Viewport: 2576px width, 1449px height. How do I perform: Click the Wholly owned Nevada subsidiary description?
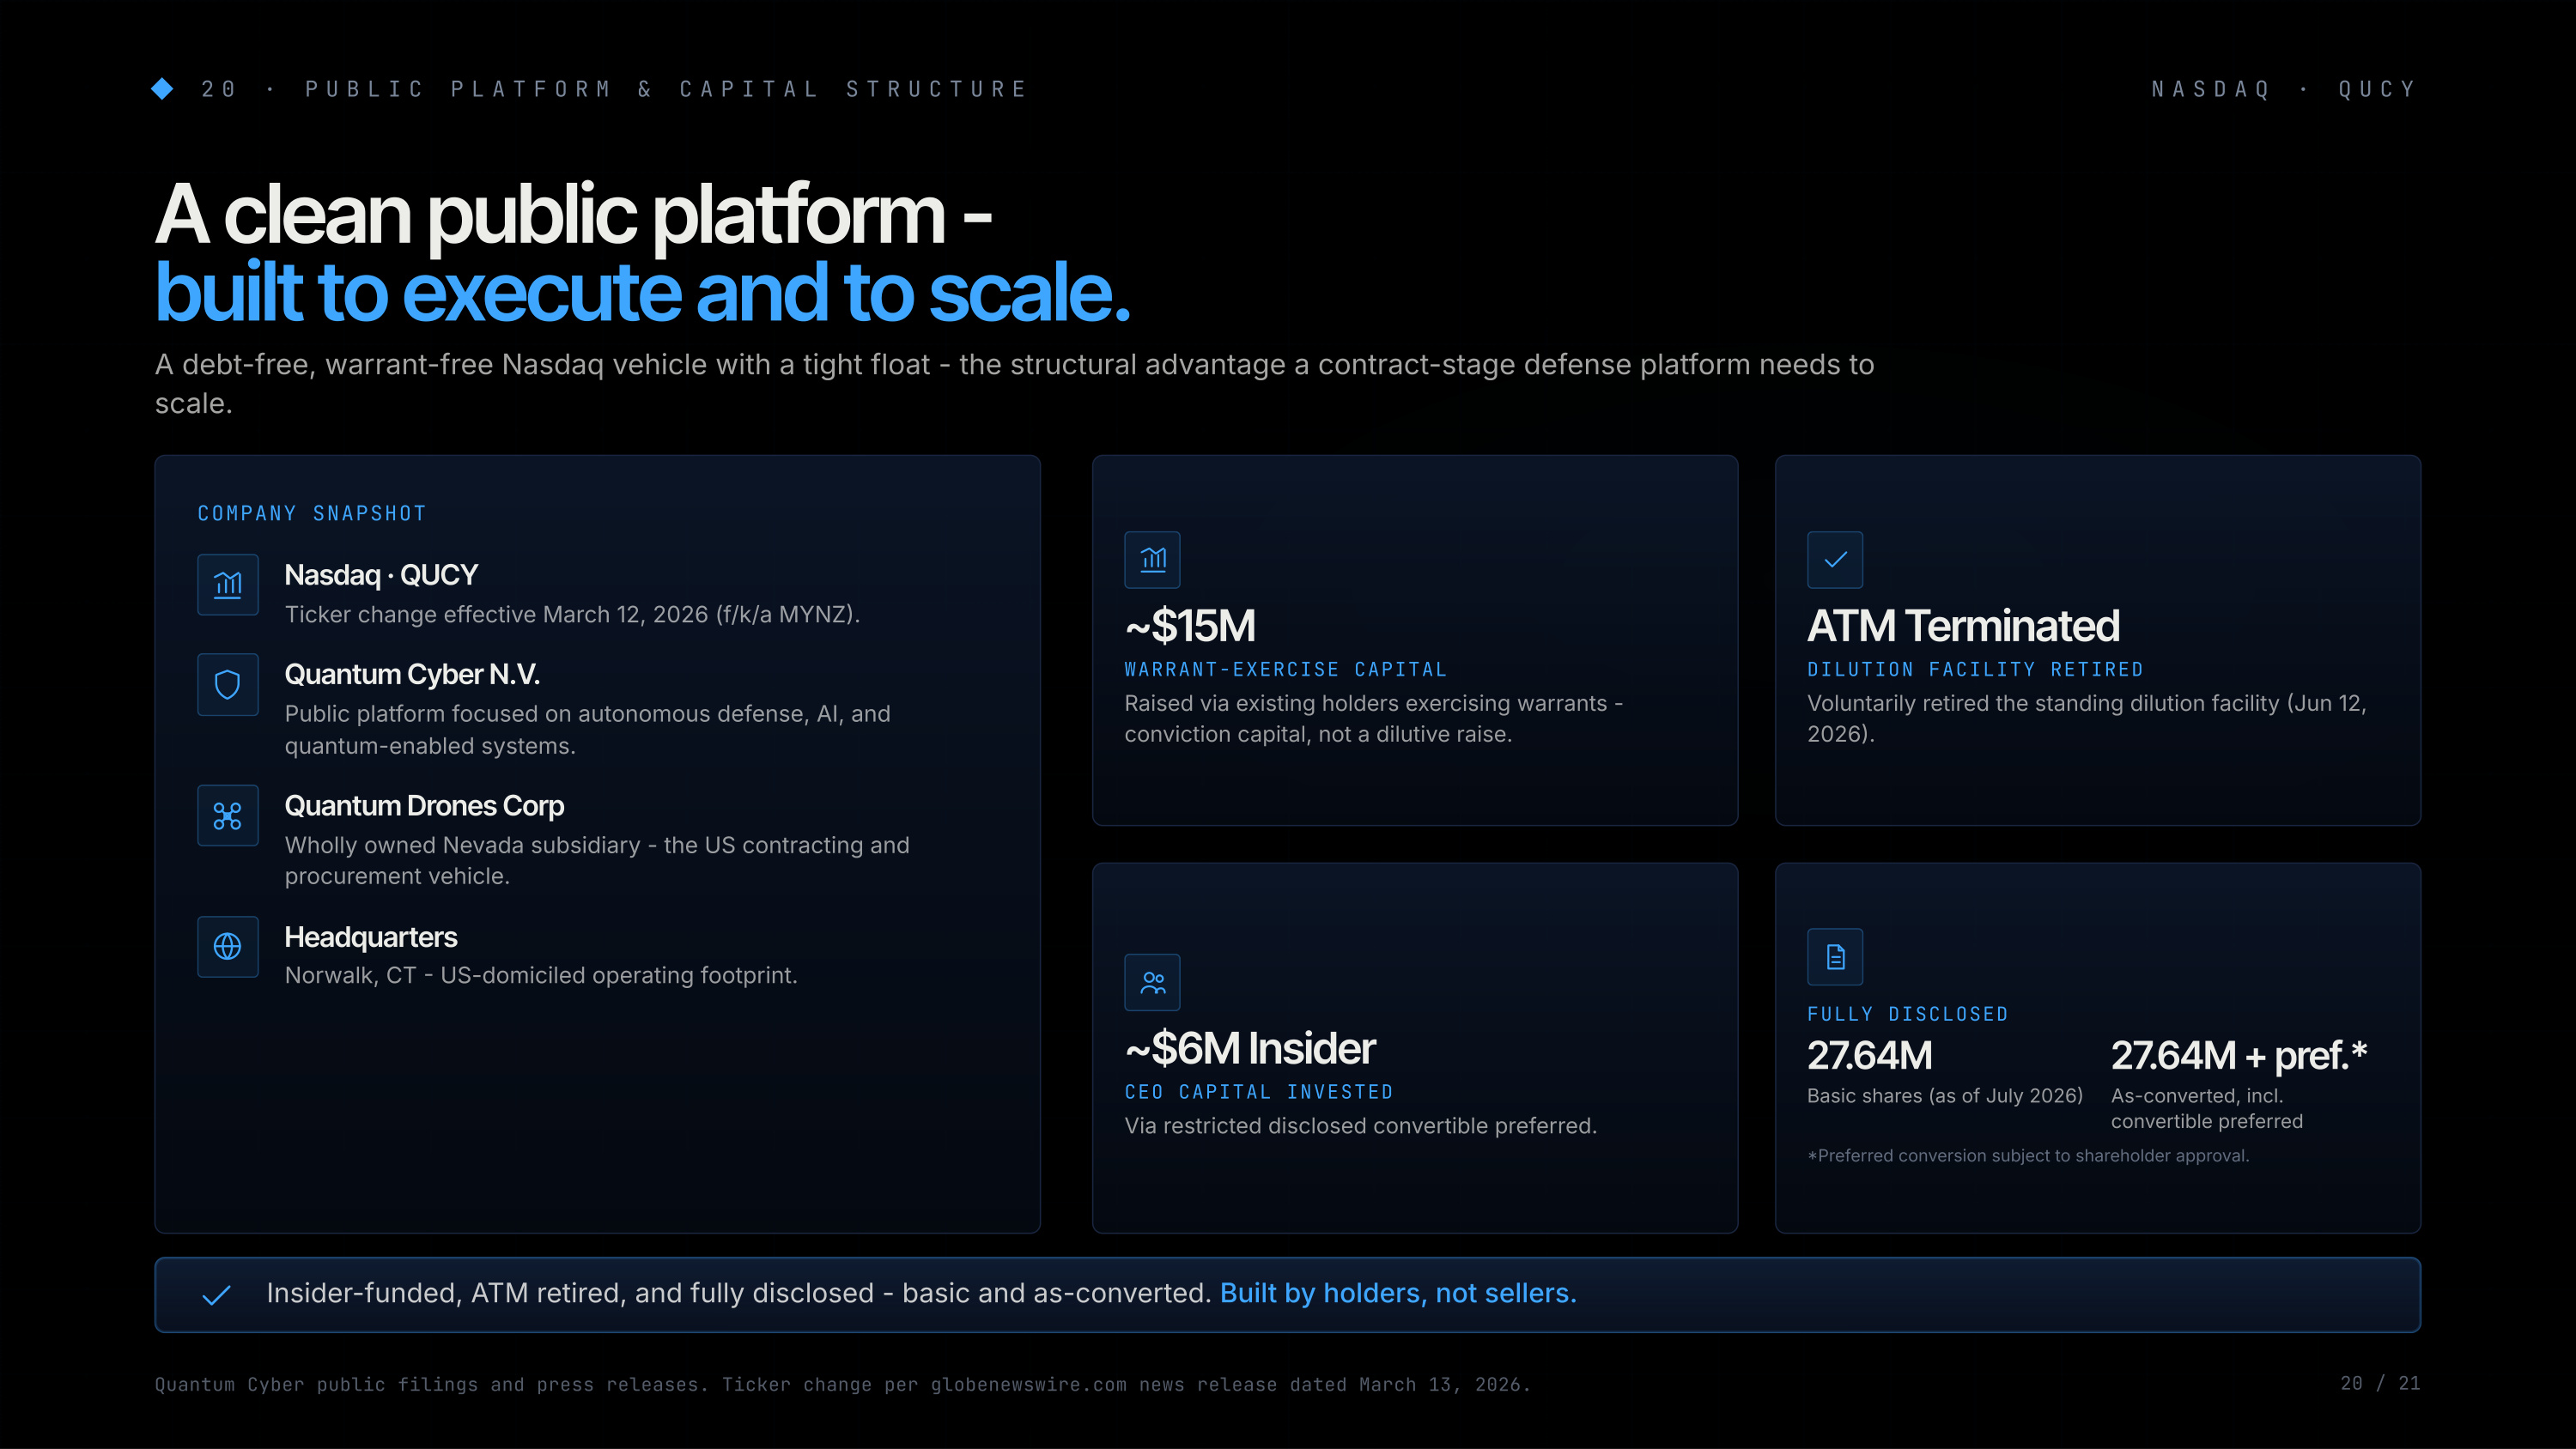[x=597, y=860]
